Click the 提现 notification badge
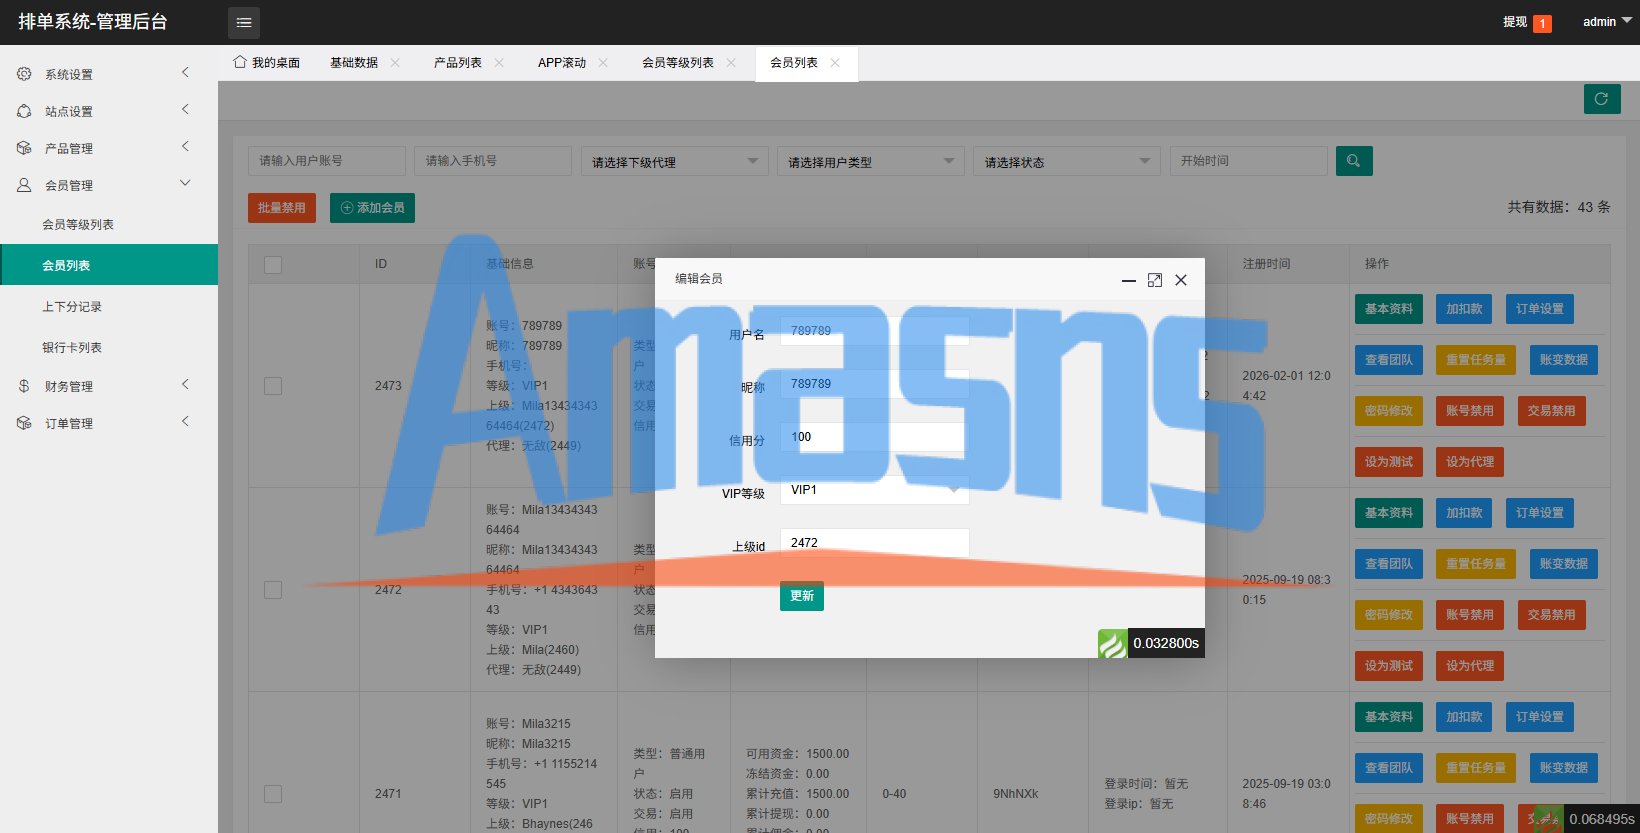This screenshot has width=1640, height=833. (x=1543, y=23)
